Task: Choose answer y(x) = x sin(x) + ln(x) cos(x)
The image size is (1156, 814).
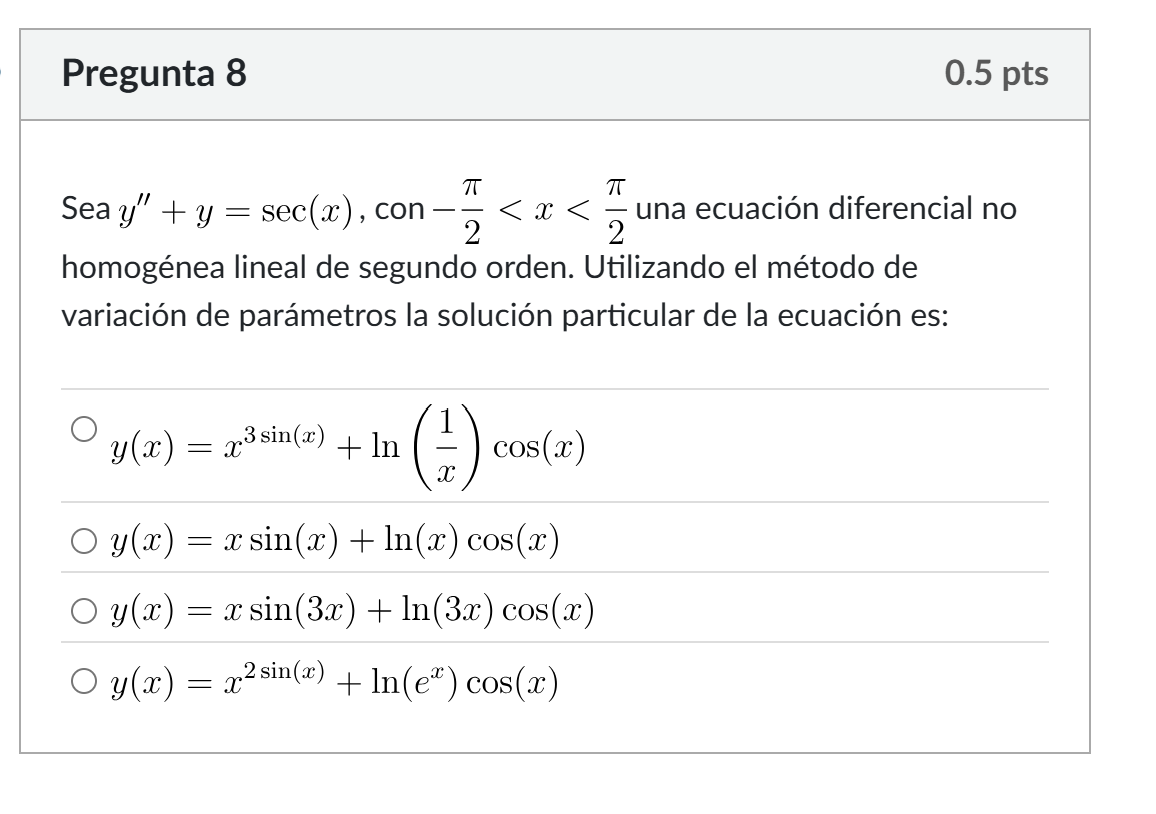Action: tap(84, 540)
